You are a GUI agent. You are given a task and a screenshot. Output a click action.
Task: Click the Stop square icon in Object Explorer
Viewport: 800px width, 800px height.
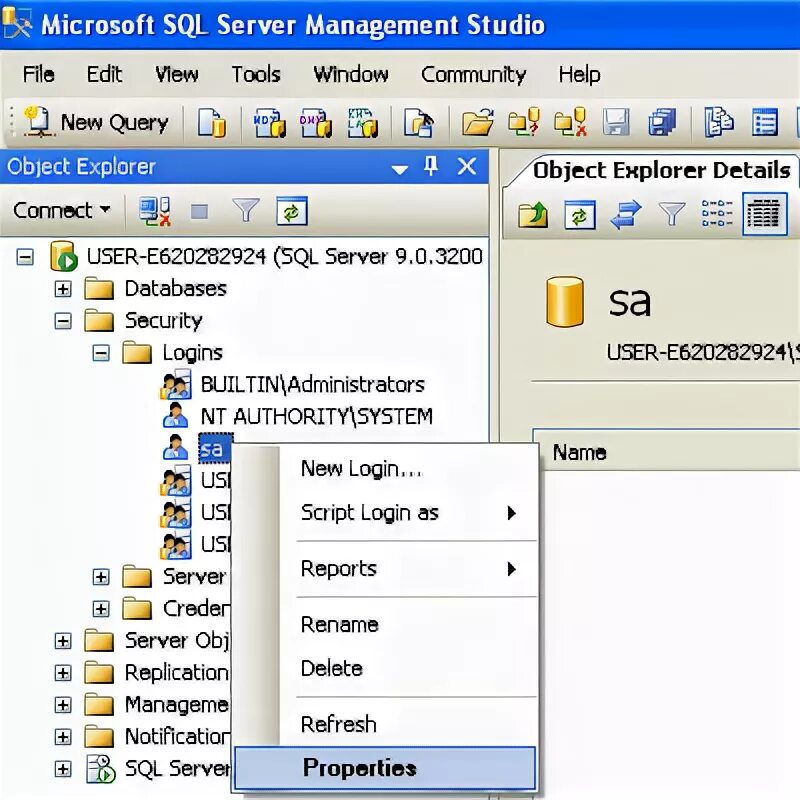coord(199,211)
